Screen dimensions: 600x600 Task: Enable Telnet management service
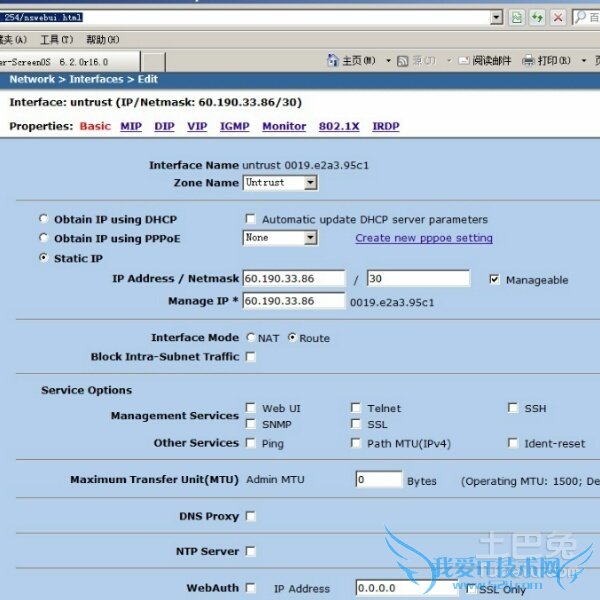click(355, 408)
